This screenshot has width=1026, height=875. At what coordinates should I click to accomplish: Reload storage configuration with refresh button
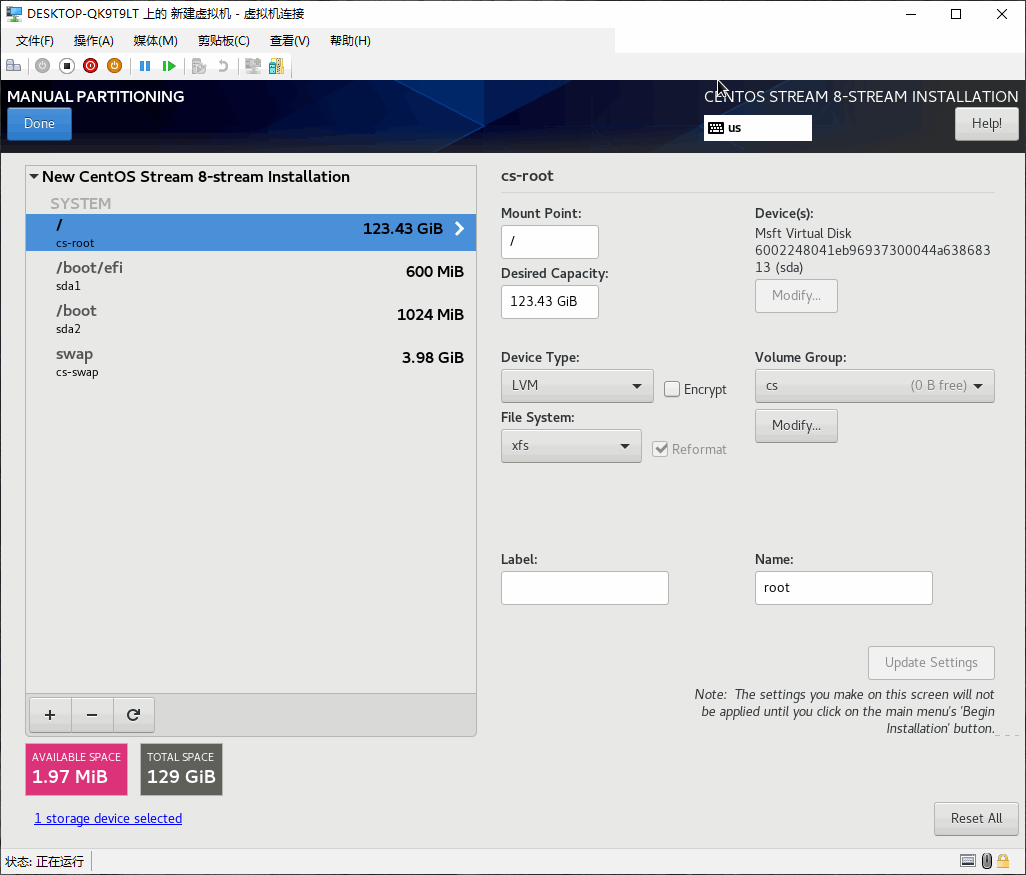click(133, 715)
